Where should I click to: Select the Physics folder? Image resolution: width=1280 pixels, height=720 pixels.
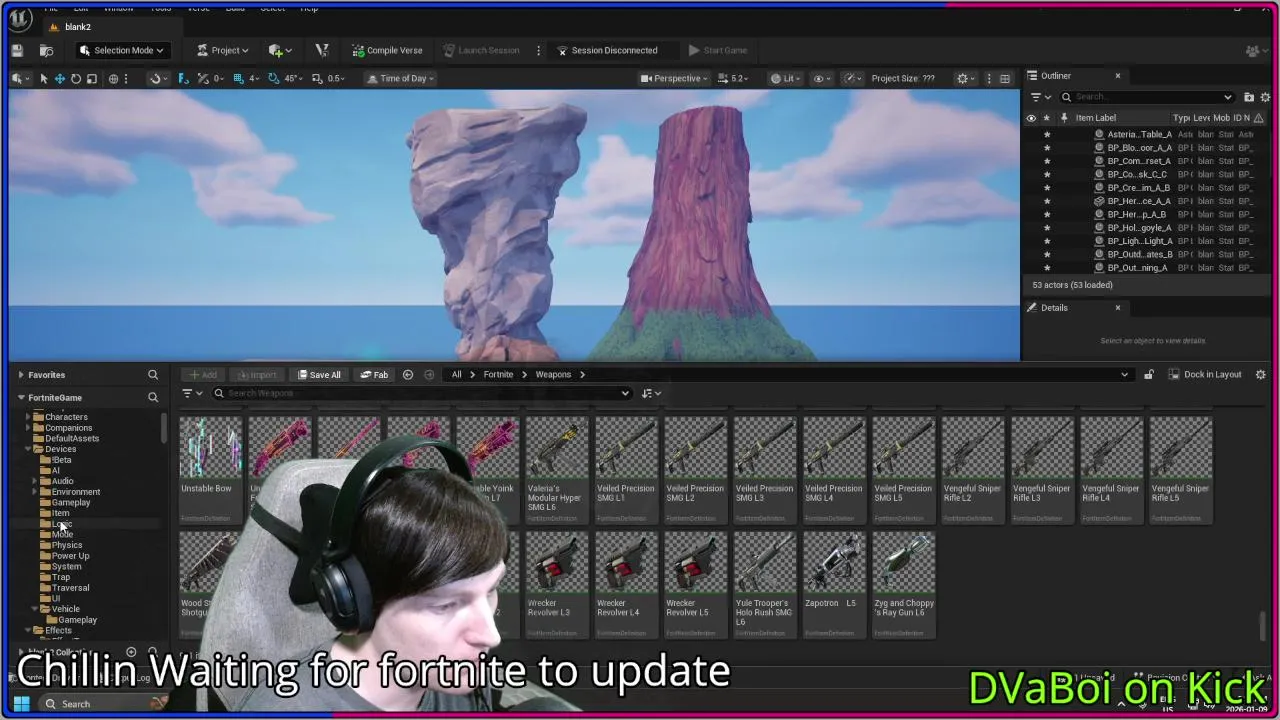pyautogui.click(x=67, y=545)
